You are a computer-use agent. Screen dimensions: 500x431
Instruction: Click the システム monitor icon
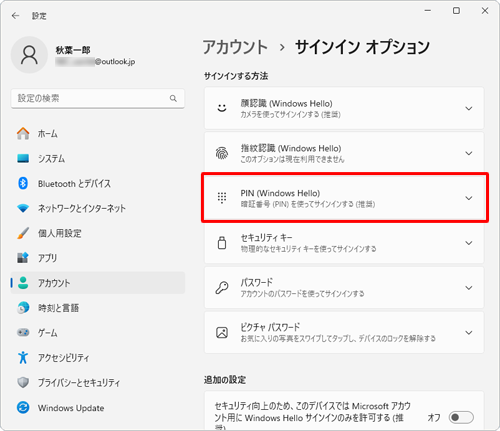(23, 158)
